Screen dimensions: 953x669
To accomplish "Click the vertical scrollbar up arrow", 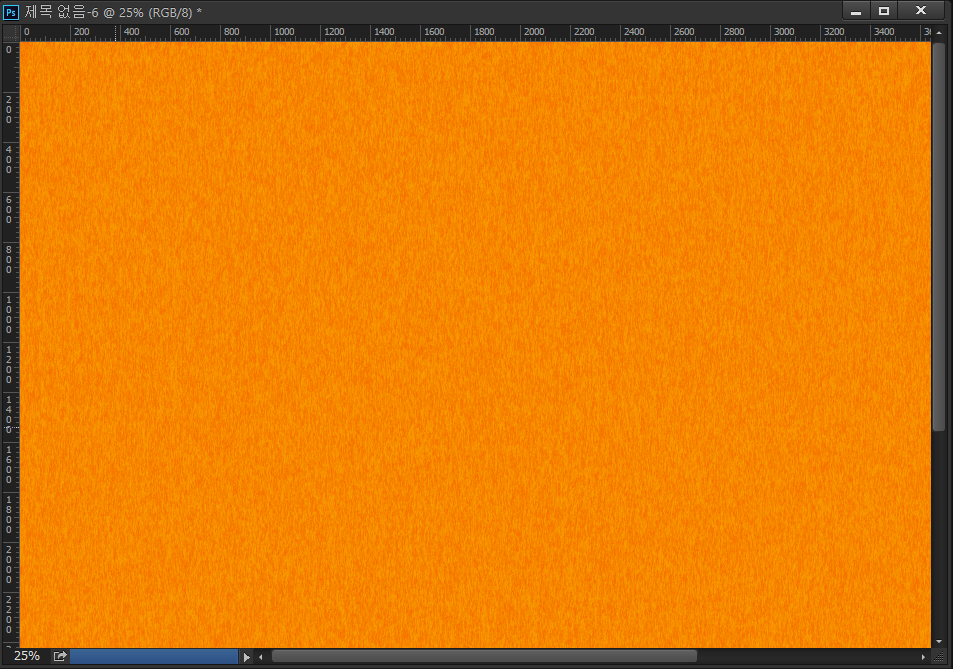I will tap(939, 33).
